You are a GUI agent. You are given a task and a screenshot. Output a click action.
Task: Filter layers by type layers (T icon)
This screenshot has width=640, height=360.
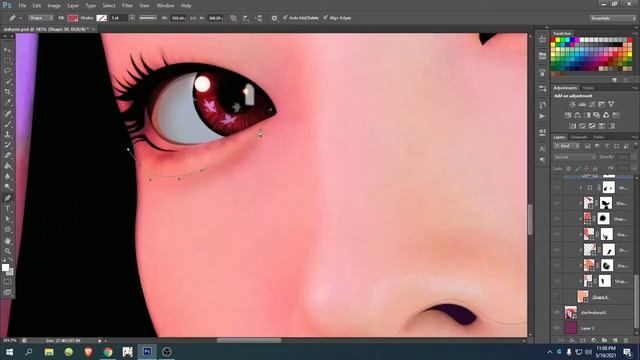(x=607, y=146)
